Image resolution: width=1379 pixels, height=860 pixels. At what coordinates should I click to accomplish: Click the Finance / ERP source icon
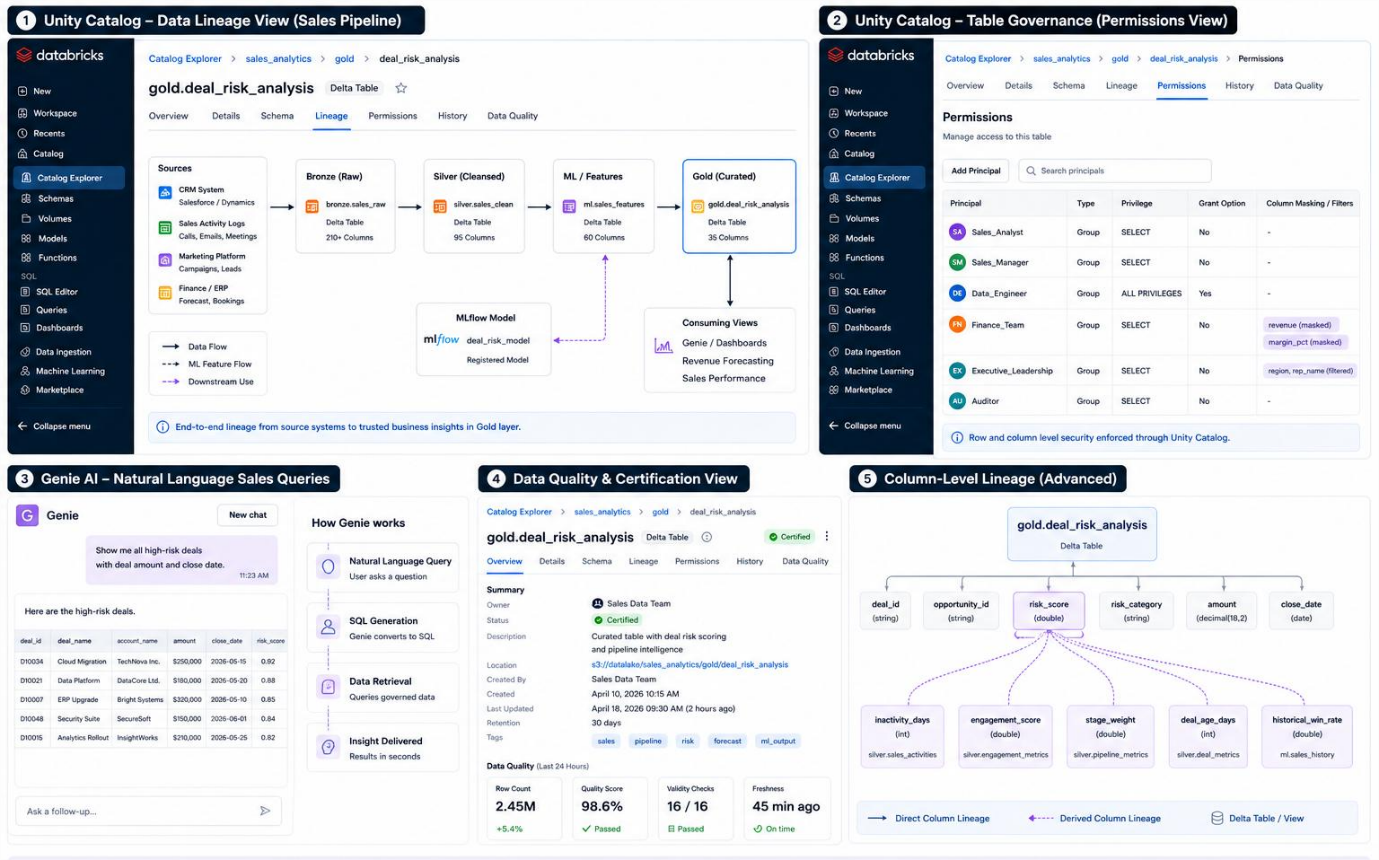165,293
